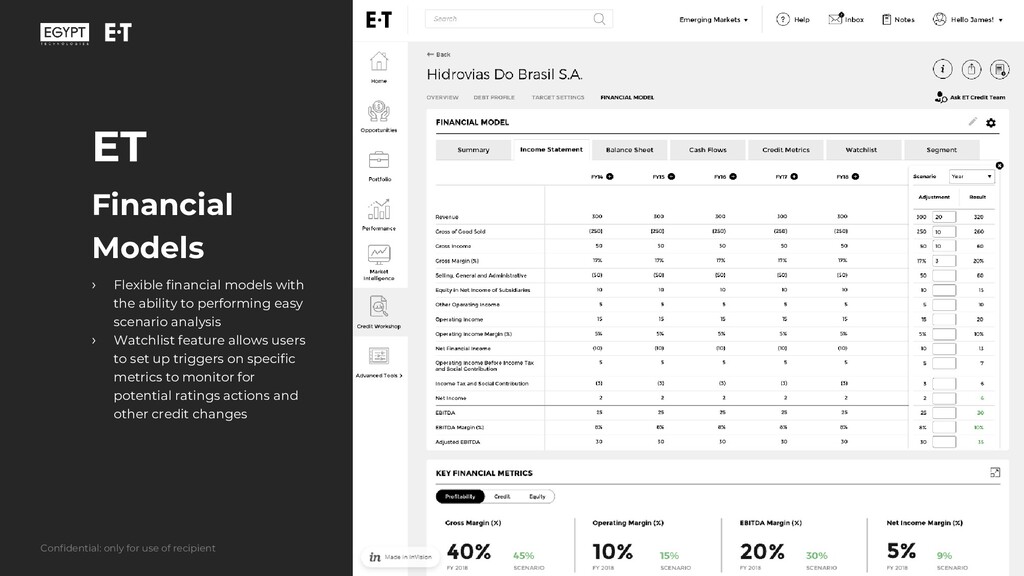This screenshot has width=1024, height=576.
Task: Click the Made in InVision badge
Action: (399, 557)
